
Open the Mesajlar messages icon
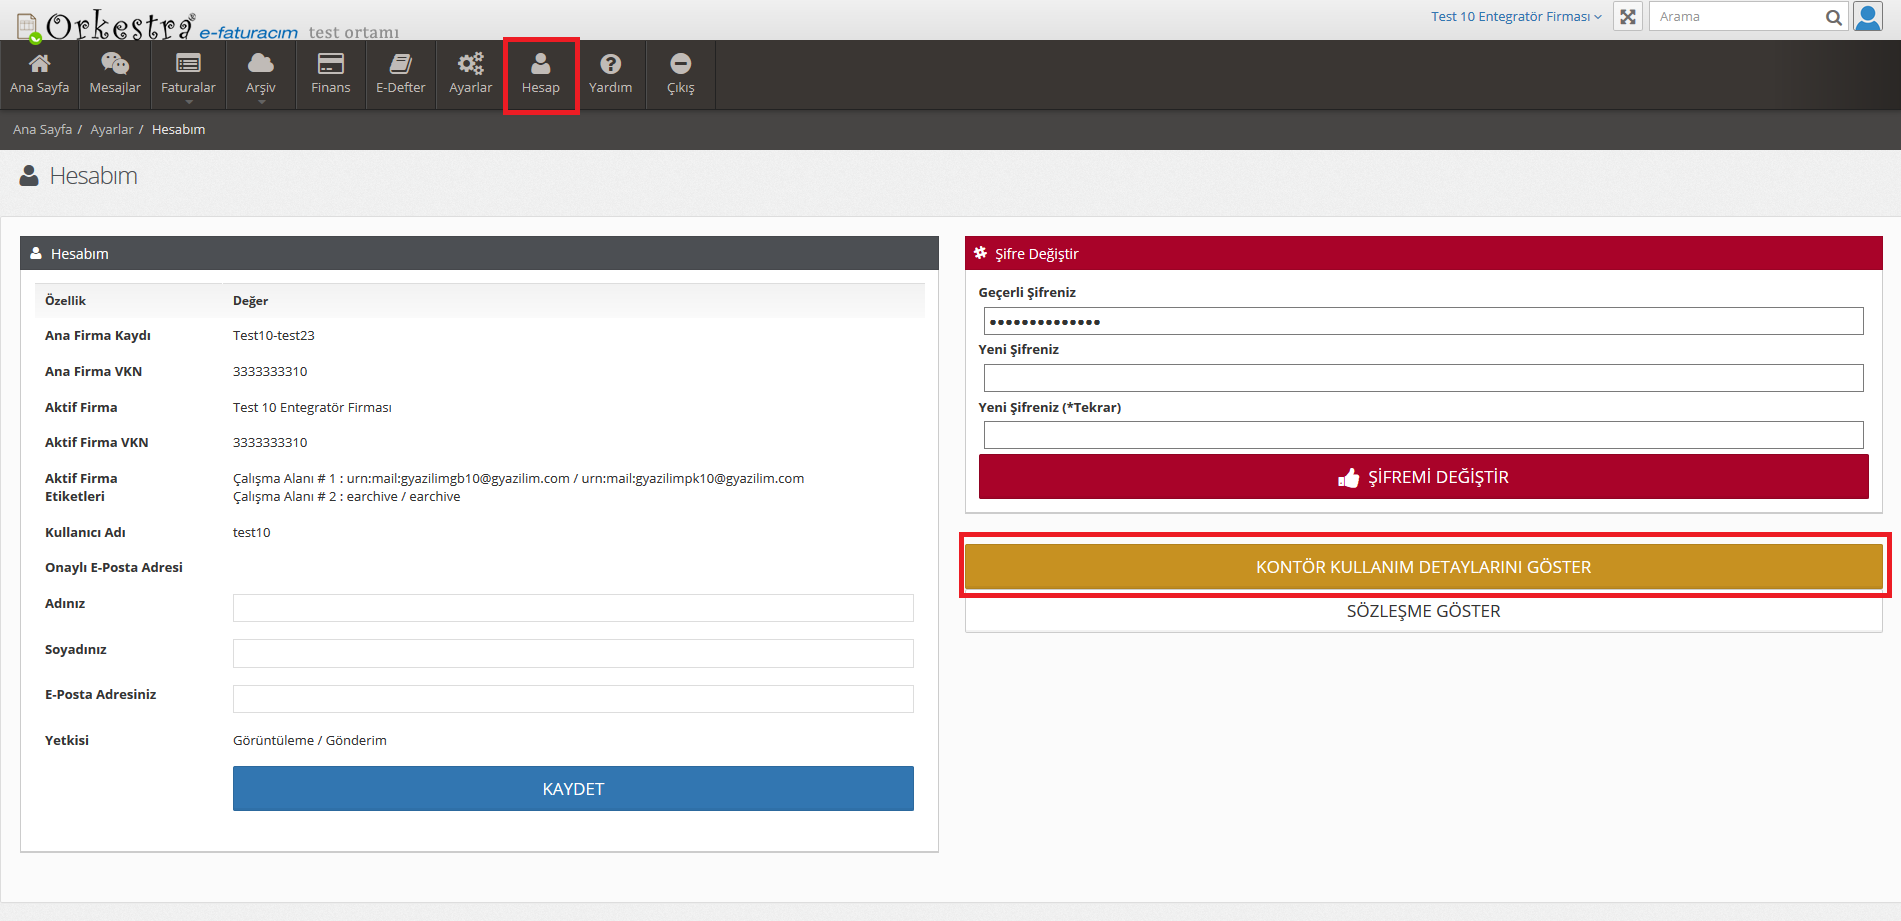point(115,64)
